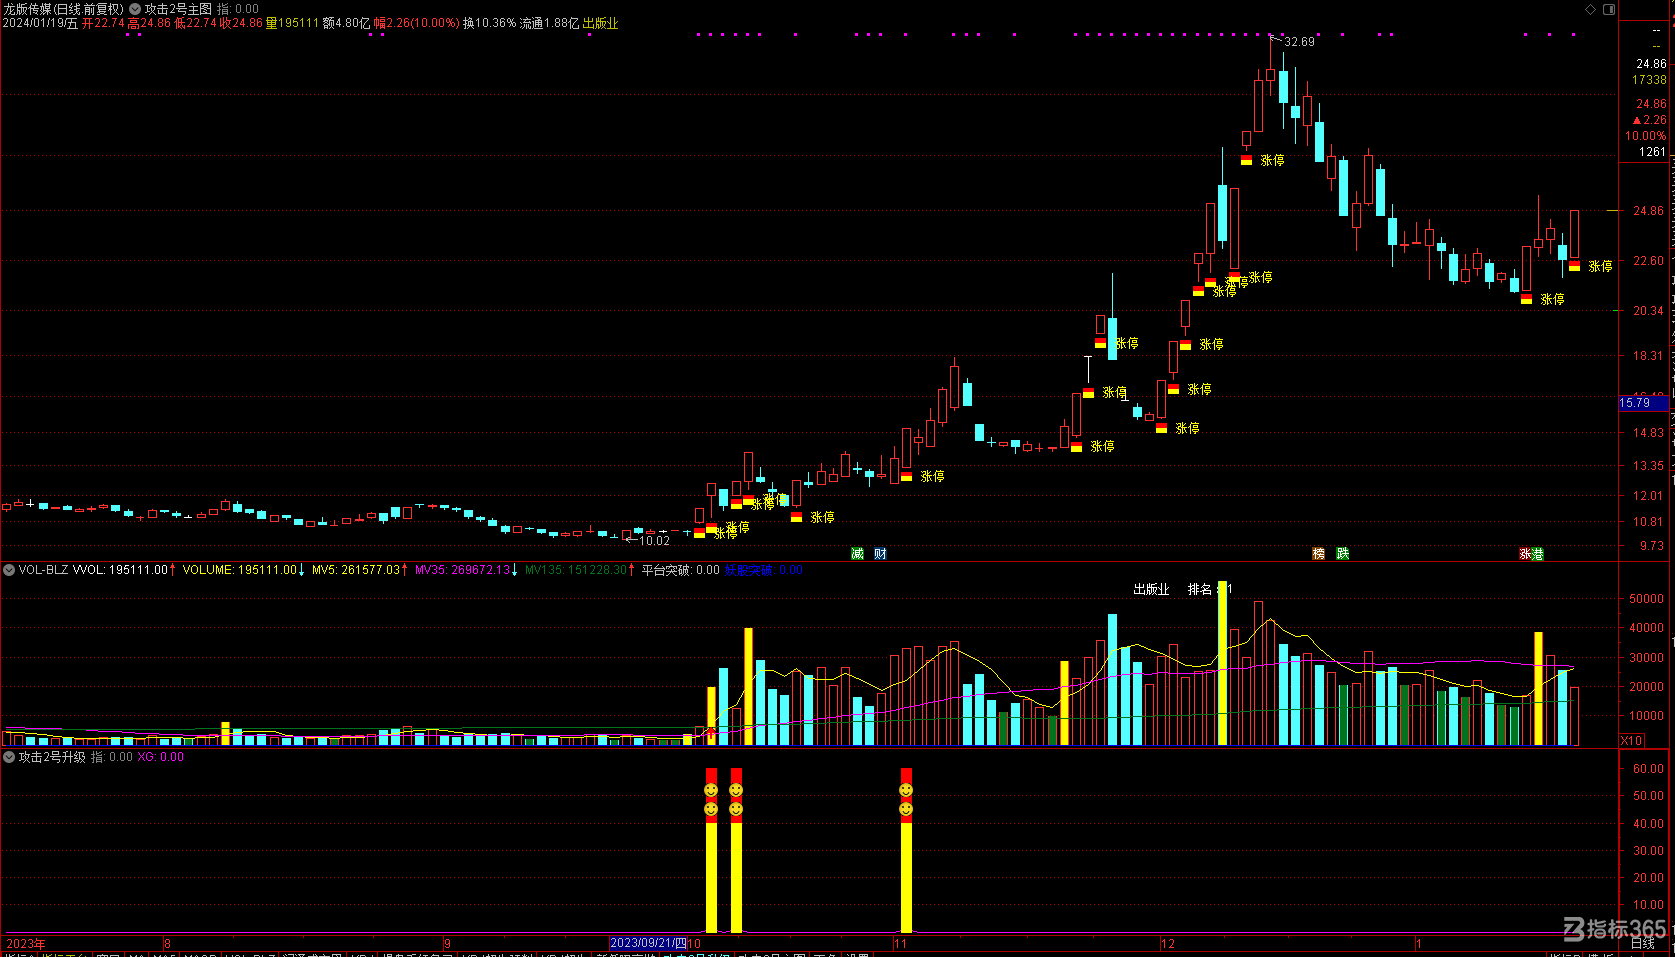Click the 攻击2号主图 indicator name
This screenshot has width=1675, height=957.
coord(178,9)
